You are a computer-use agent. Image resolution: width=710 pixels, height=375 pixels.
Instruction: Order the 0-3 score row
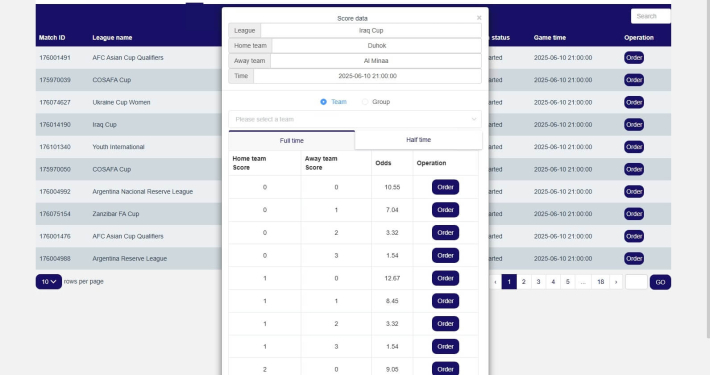(x=445, y=255)
